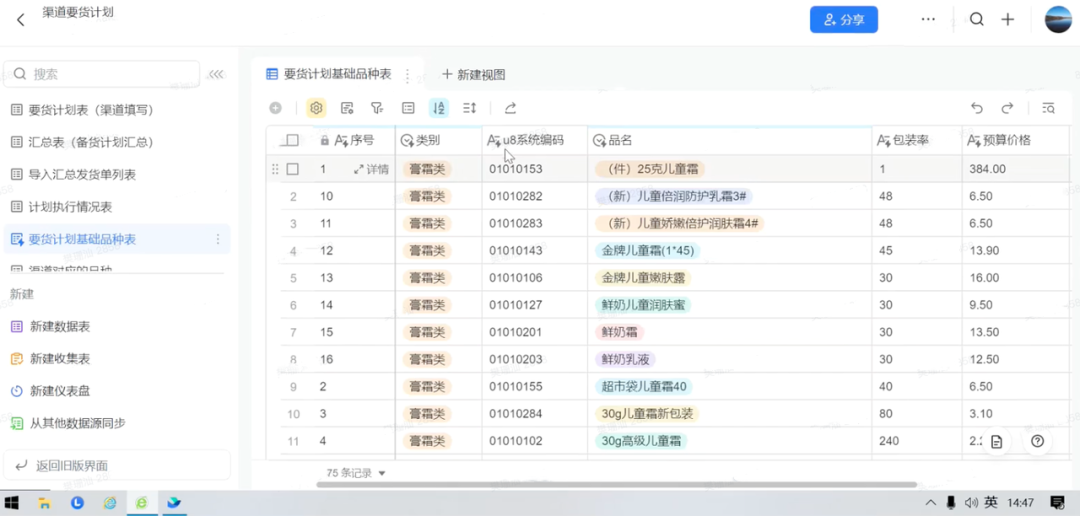Image resolution: width=1080 pixels, height=516 pixels.
Task: Click the 品名 column header
Action: pos(730,141)
